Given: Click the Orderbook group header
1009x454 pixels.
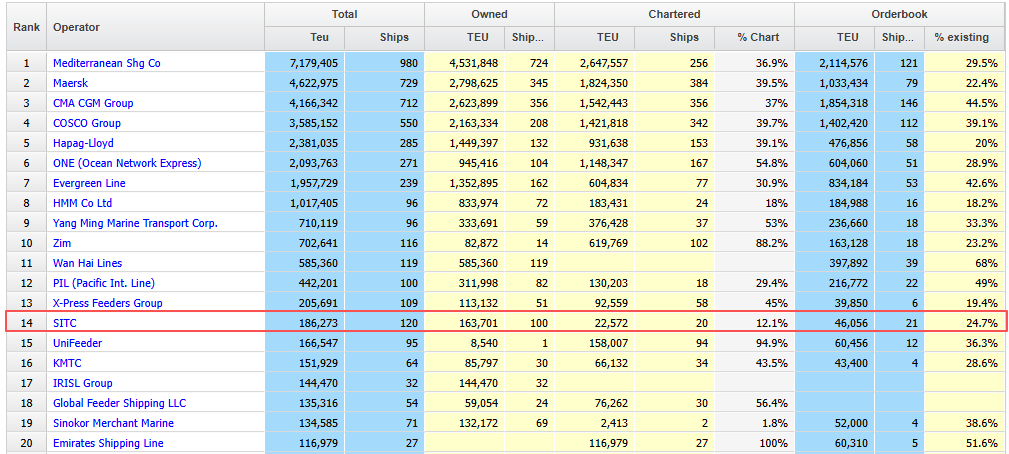Looking at the screenshot, I should [x=898, y=14].
